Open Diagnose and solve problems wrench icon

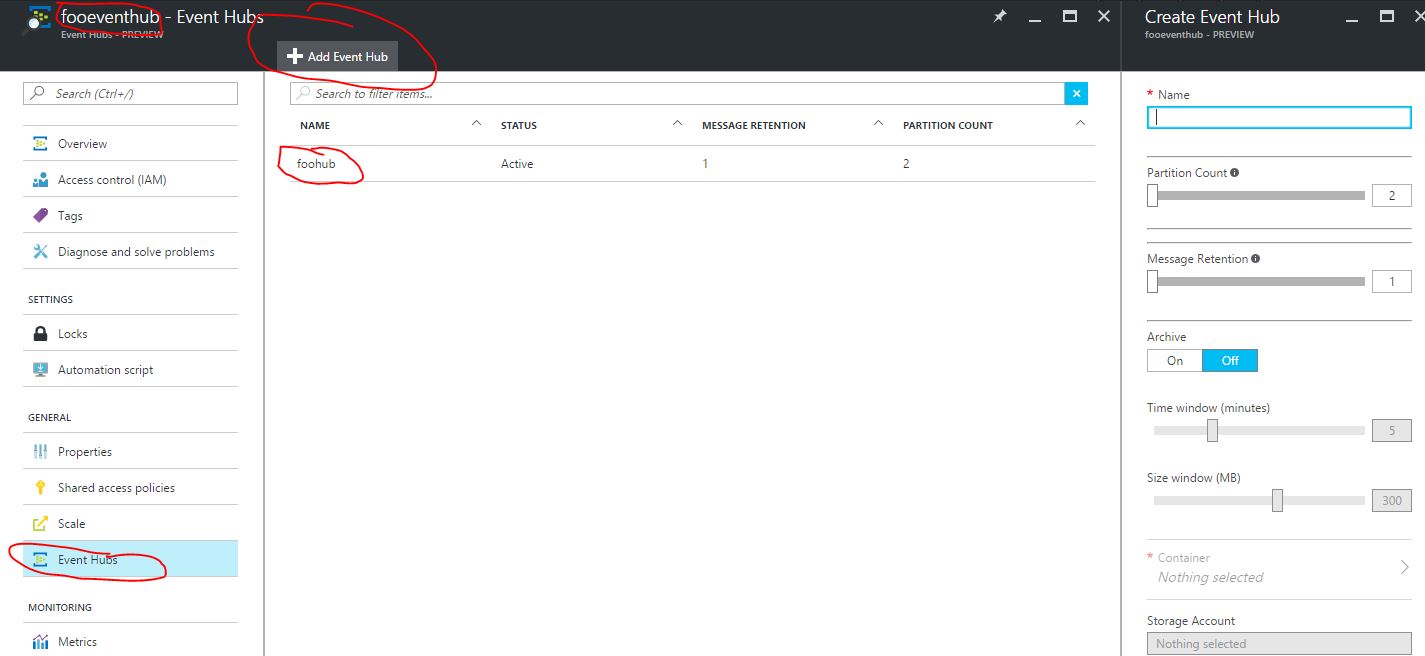pyautogui.click(x=40, y=252)
